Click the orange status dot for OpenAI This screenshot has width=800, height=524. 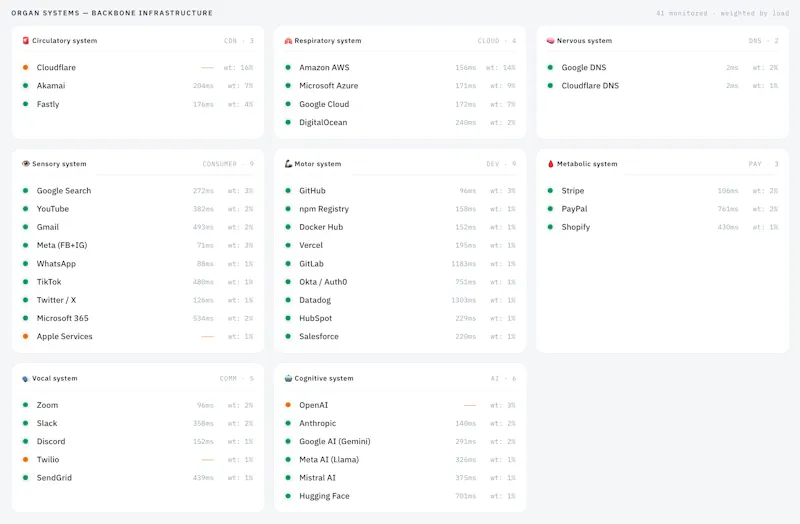pyautogui.click(x=288, y=405)
